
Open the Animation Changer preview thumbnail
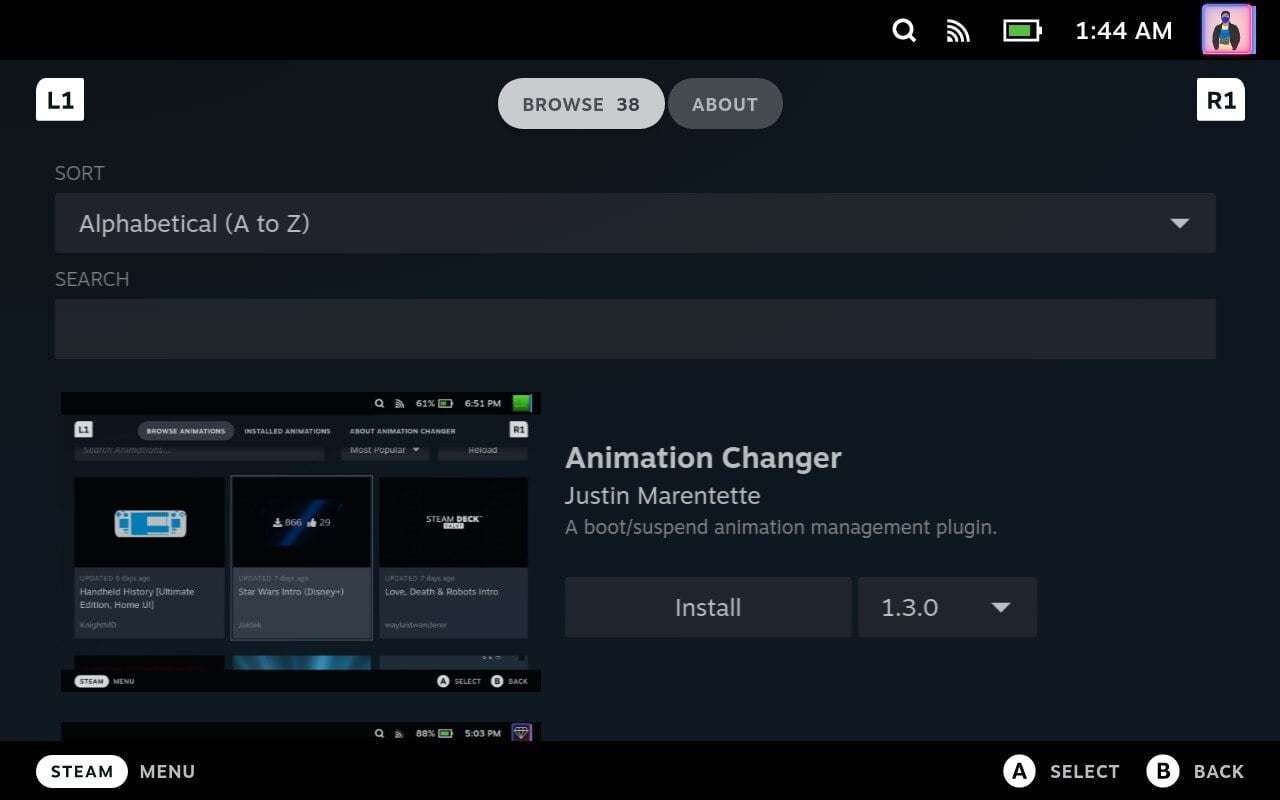pos(301,542)
